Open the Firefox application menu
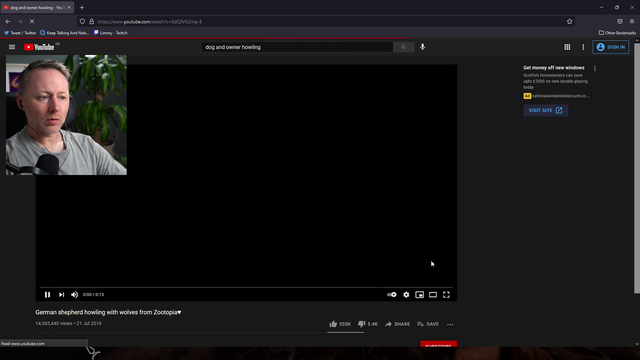The height and width of the screenshot is (360, 640). 632,21
